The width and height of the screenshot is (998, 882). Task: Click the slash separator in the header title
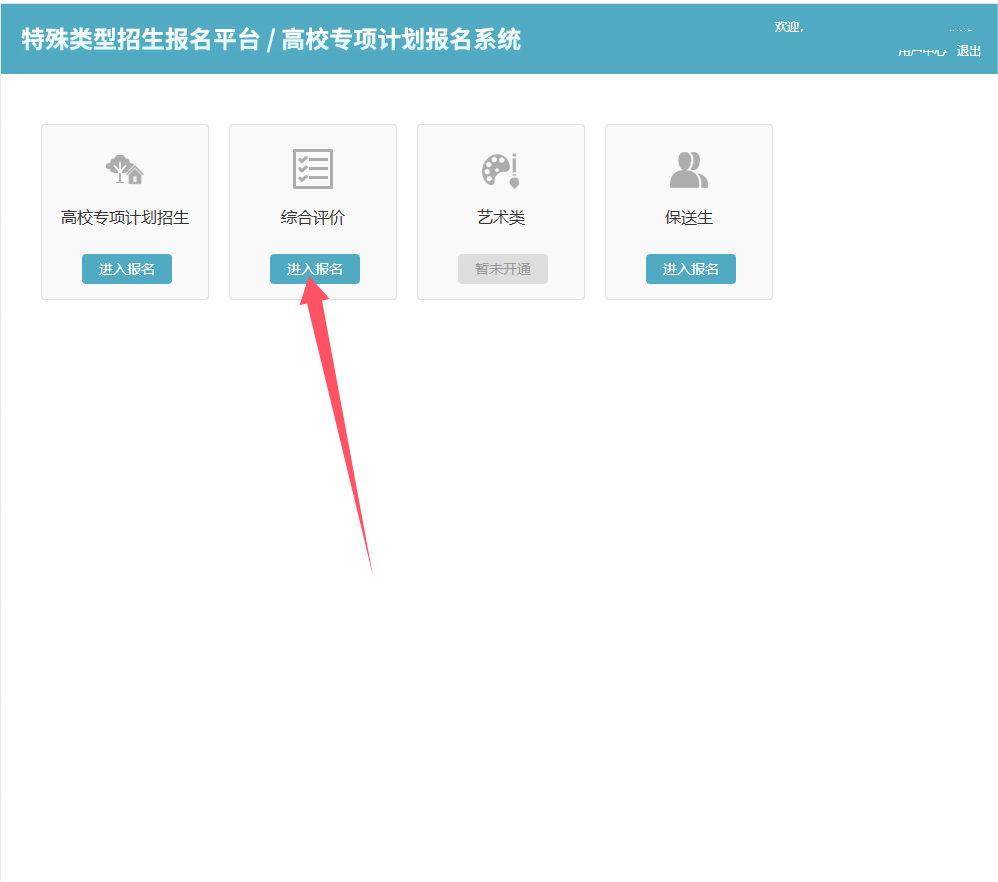[270, 39]
